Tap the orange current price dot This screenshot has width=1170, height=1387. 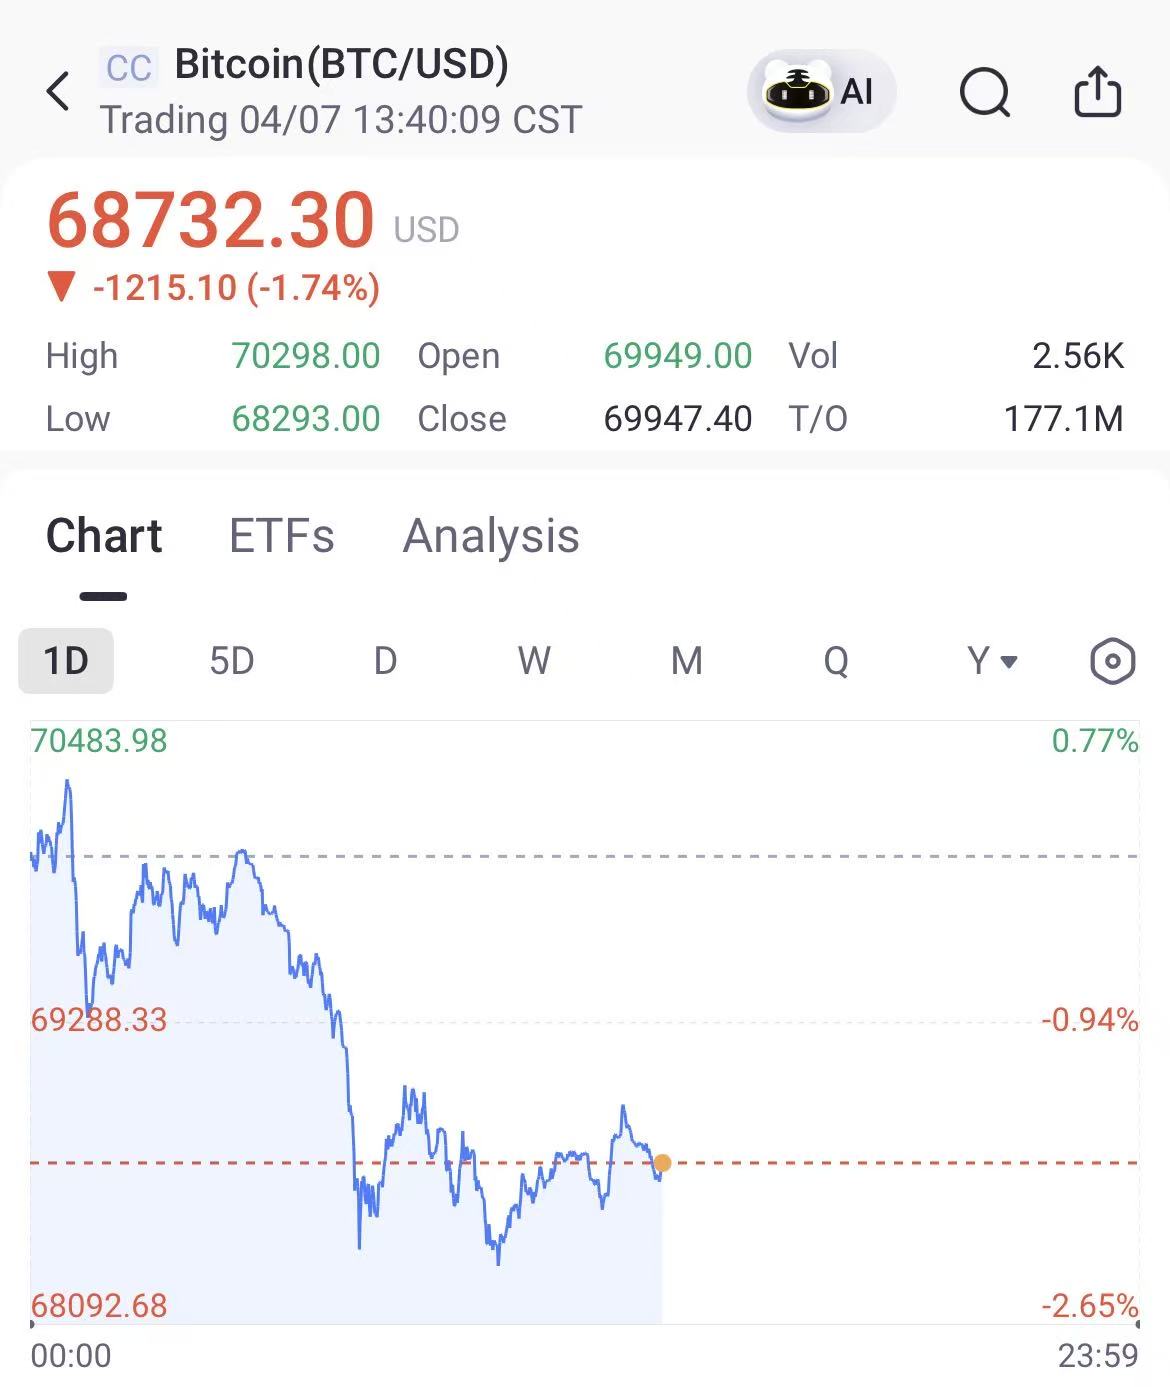[x=662, y=1163]
